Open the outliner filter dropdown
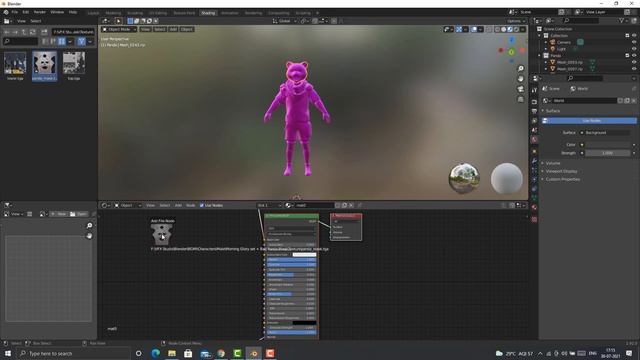This screenshot has height=360, width=640. click(x=623, y=21)
